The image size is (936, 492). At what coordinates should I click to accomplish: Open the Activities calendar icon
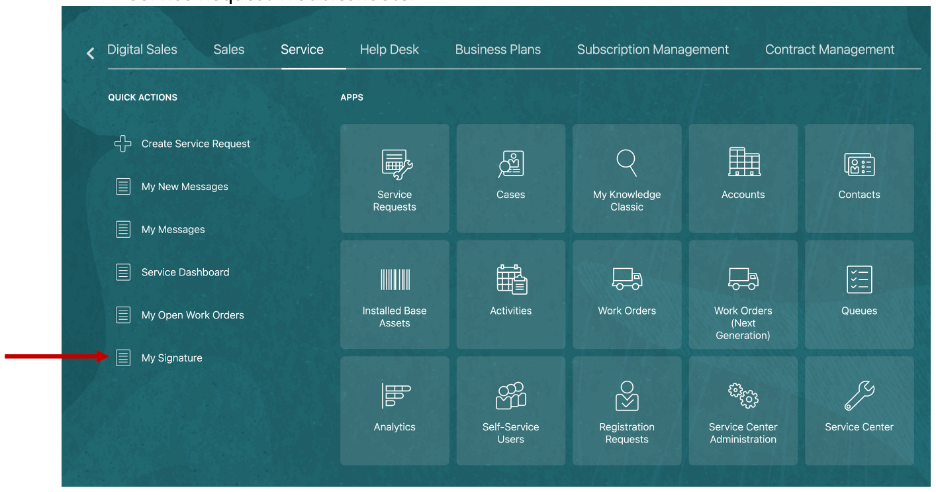[x=512, y=279]
